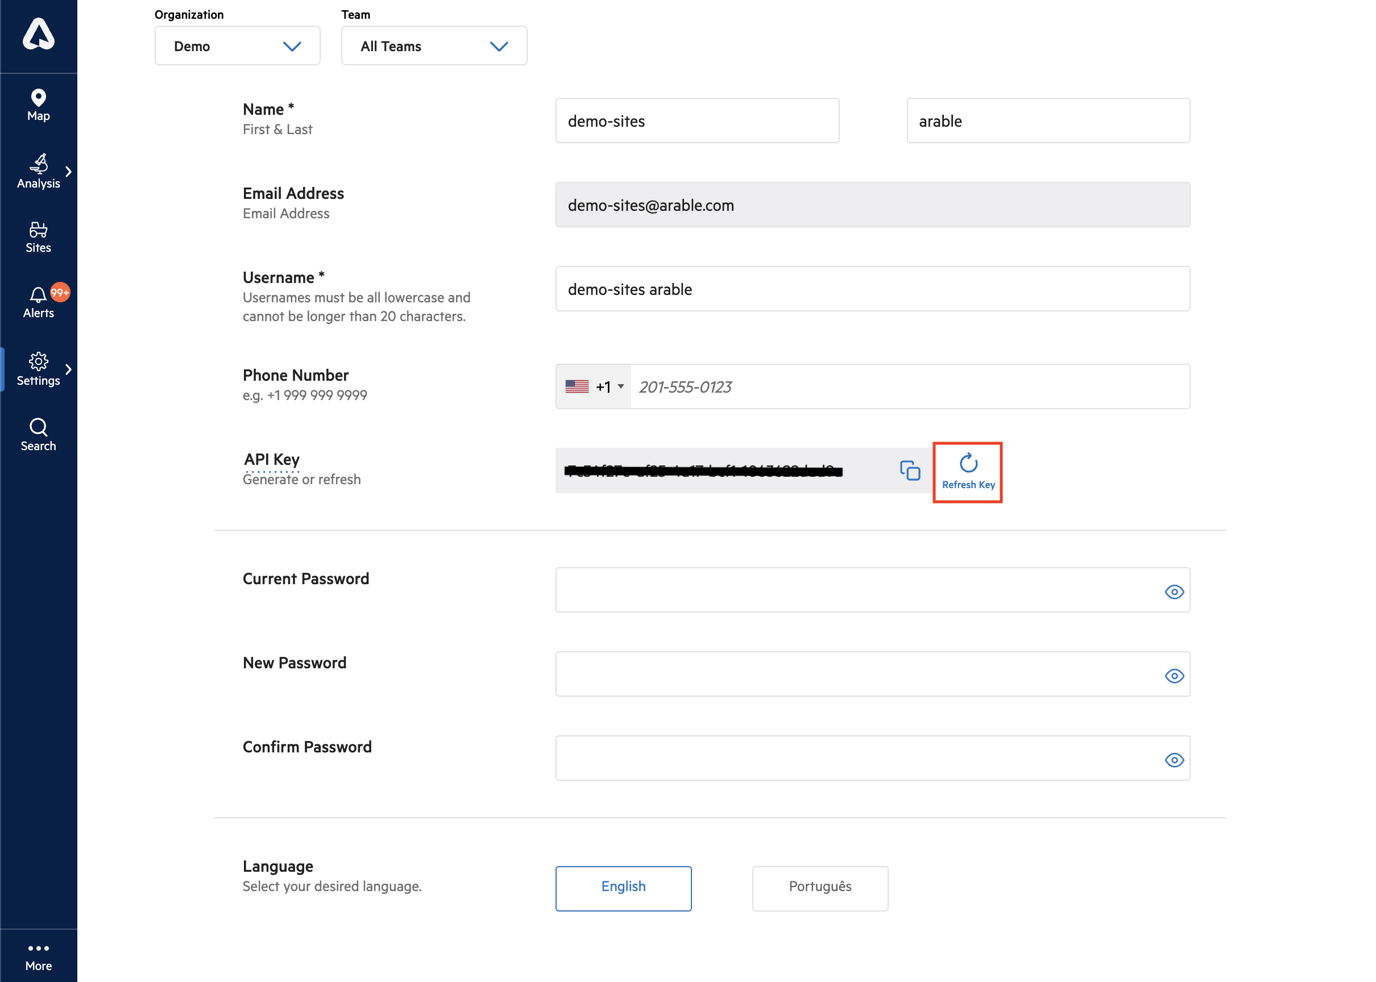
Task: Open the Team dropdown showing All Teams
Action: [x=434, y=46]
